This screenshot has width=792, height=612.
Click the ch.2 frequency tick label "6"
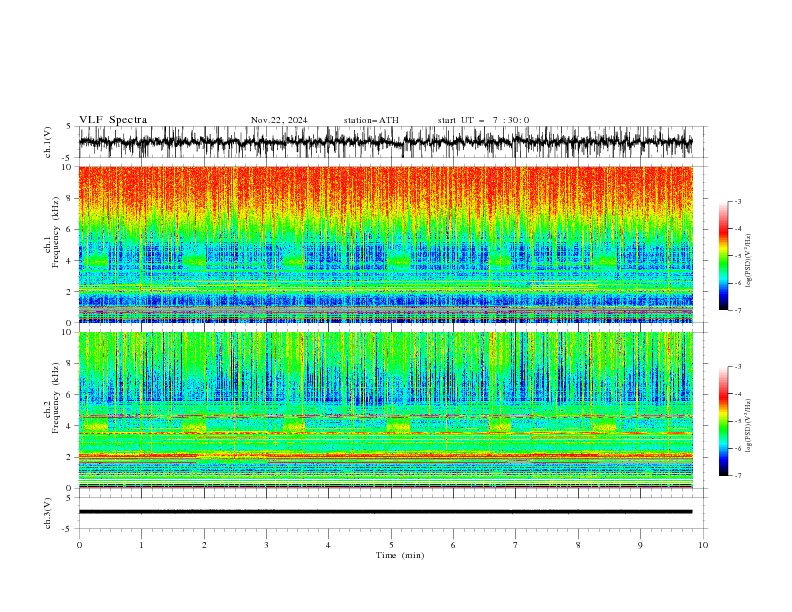69,395
